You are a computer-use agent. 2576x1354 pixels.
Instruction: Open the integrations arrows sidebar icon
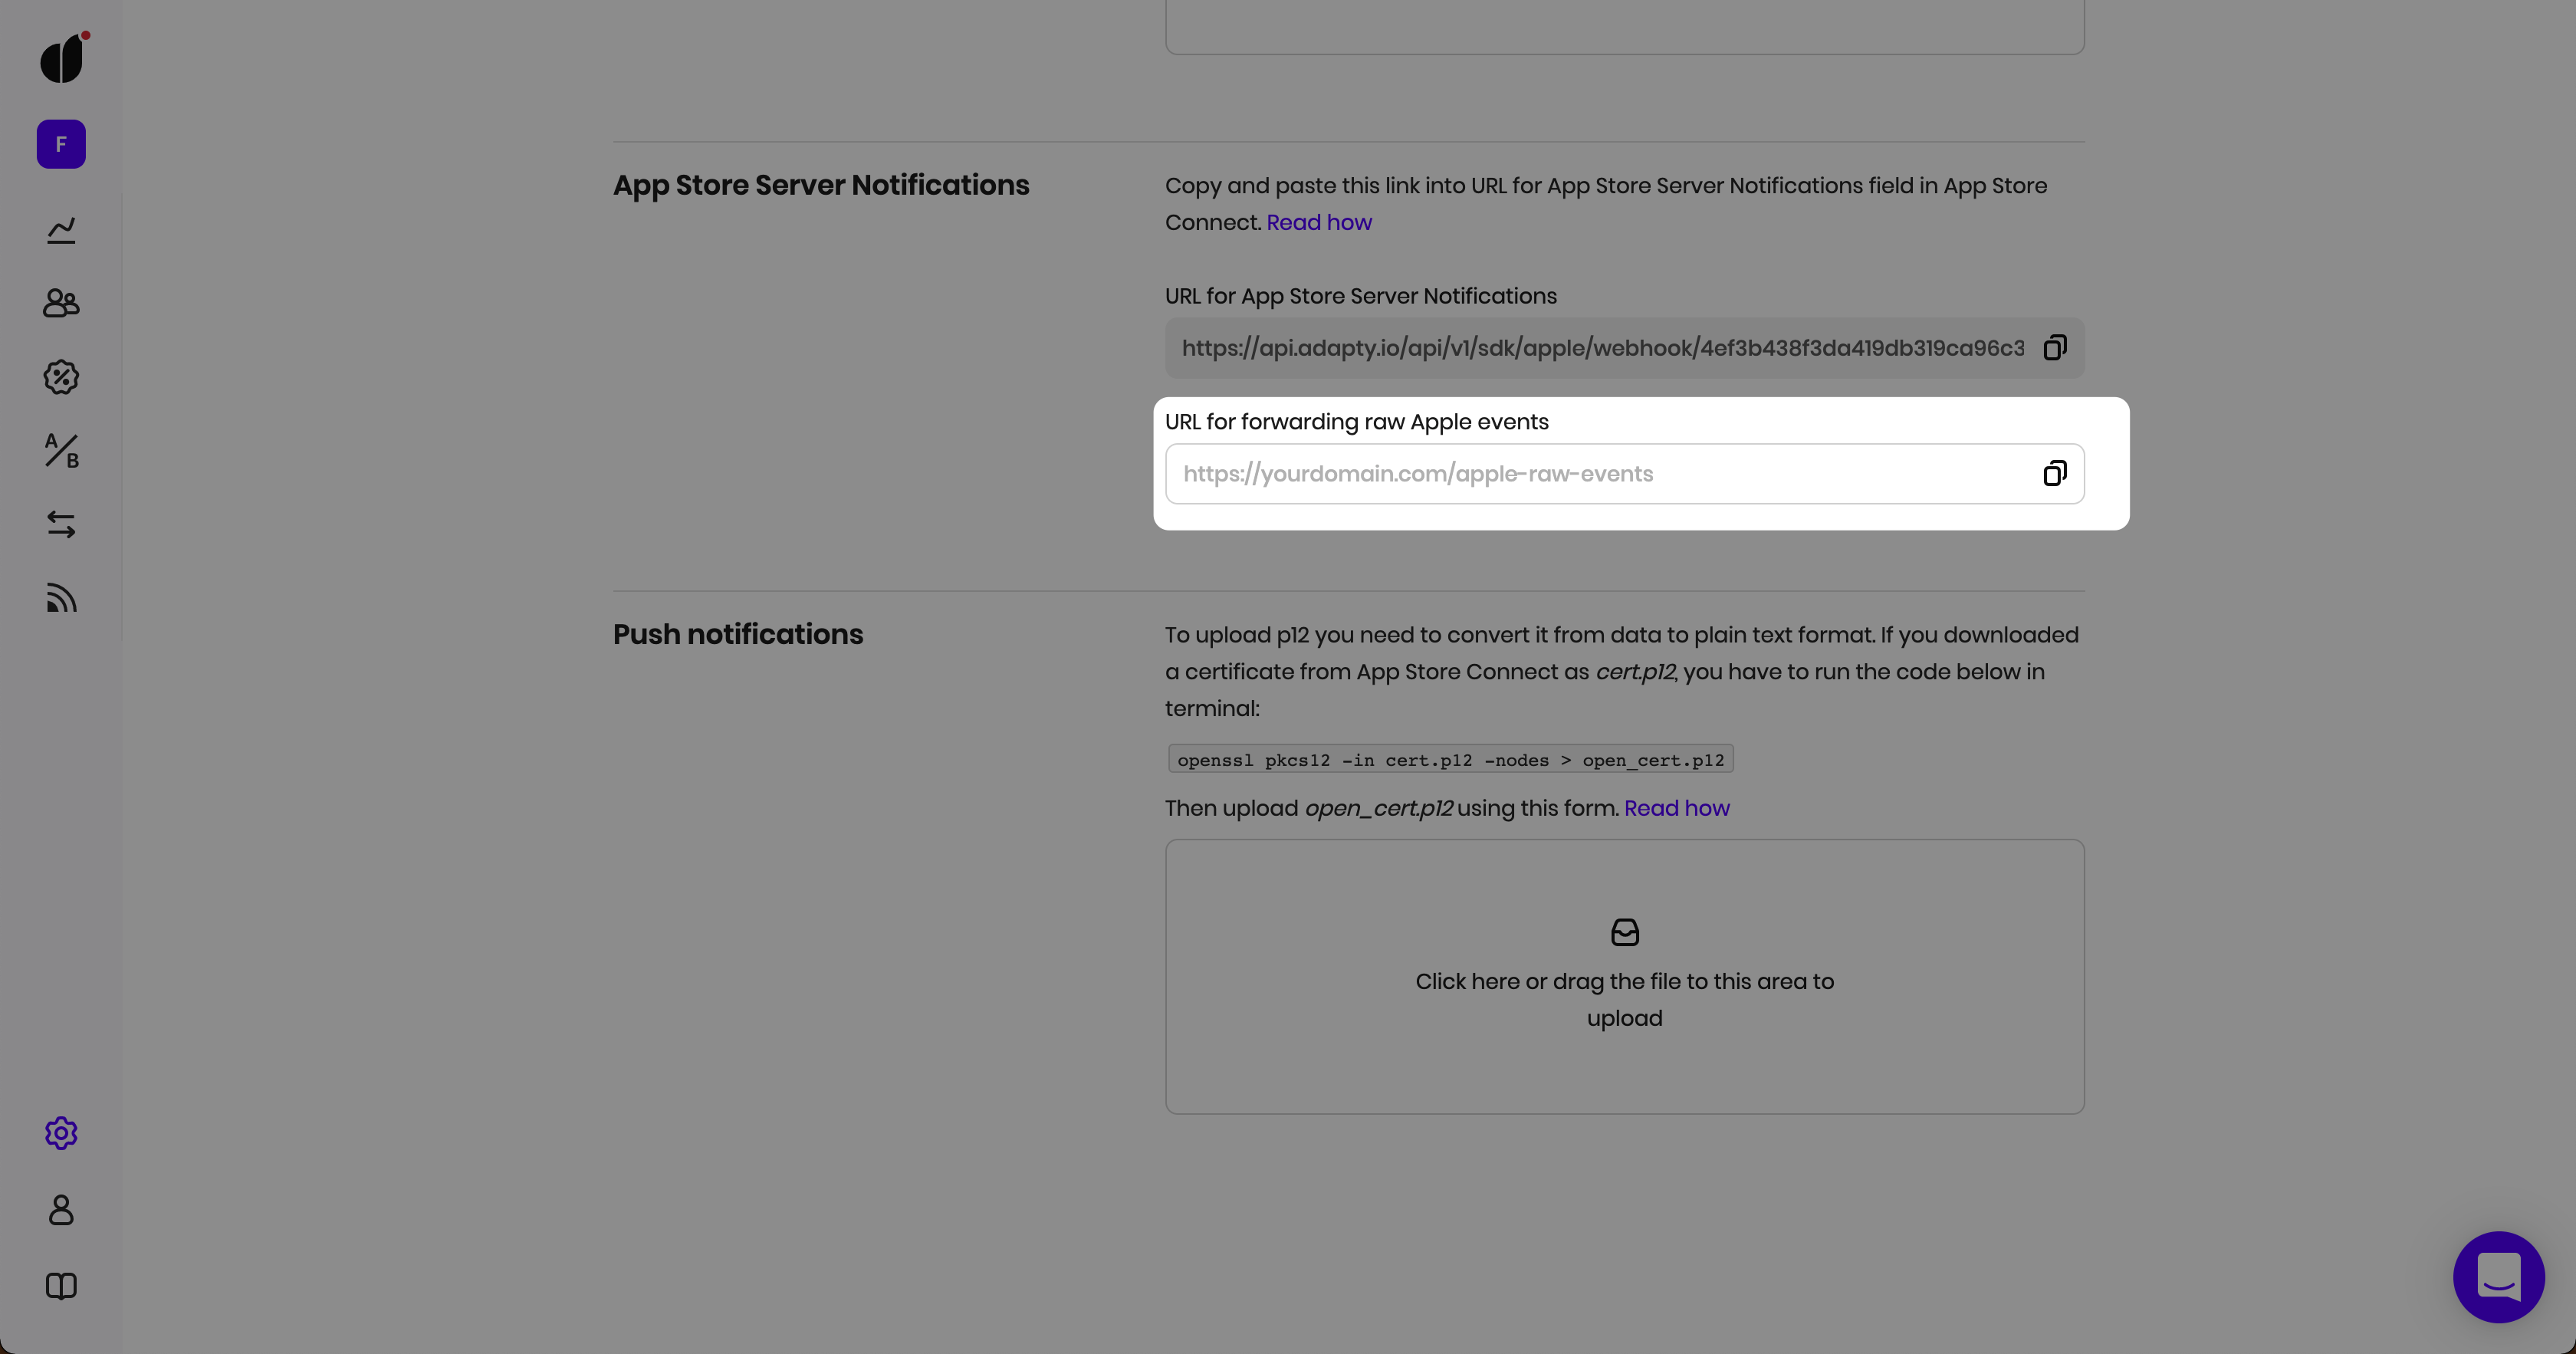[x=61, y=524]
